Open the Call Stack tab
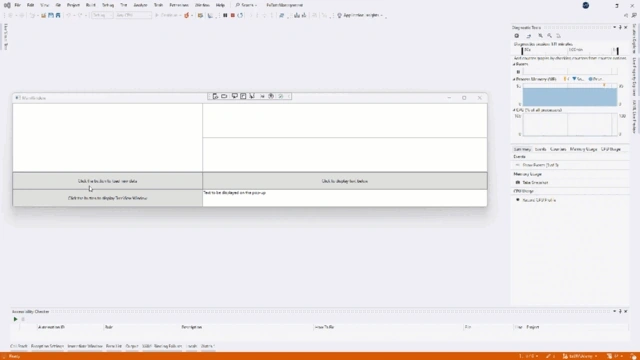The width and height of the screenshot is (640, 360). click(19, 346)
